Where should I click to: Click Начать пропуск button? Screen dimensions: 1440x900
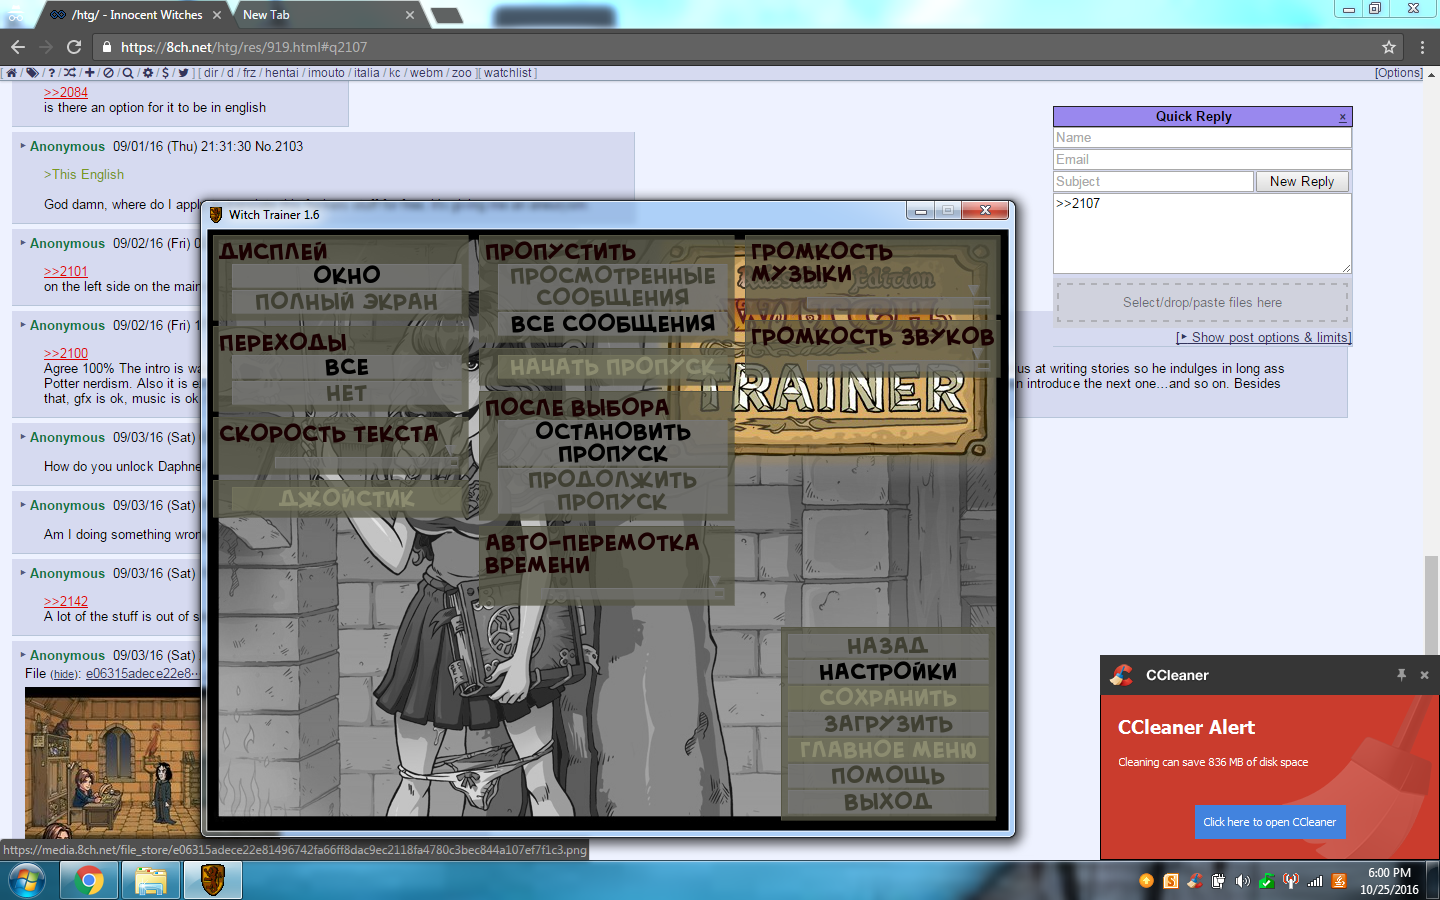(x=613, y=367)
